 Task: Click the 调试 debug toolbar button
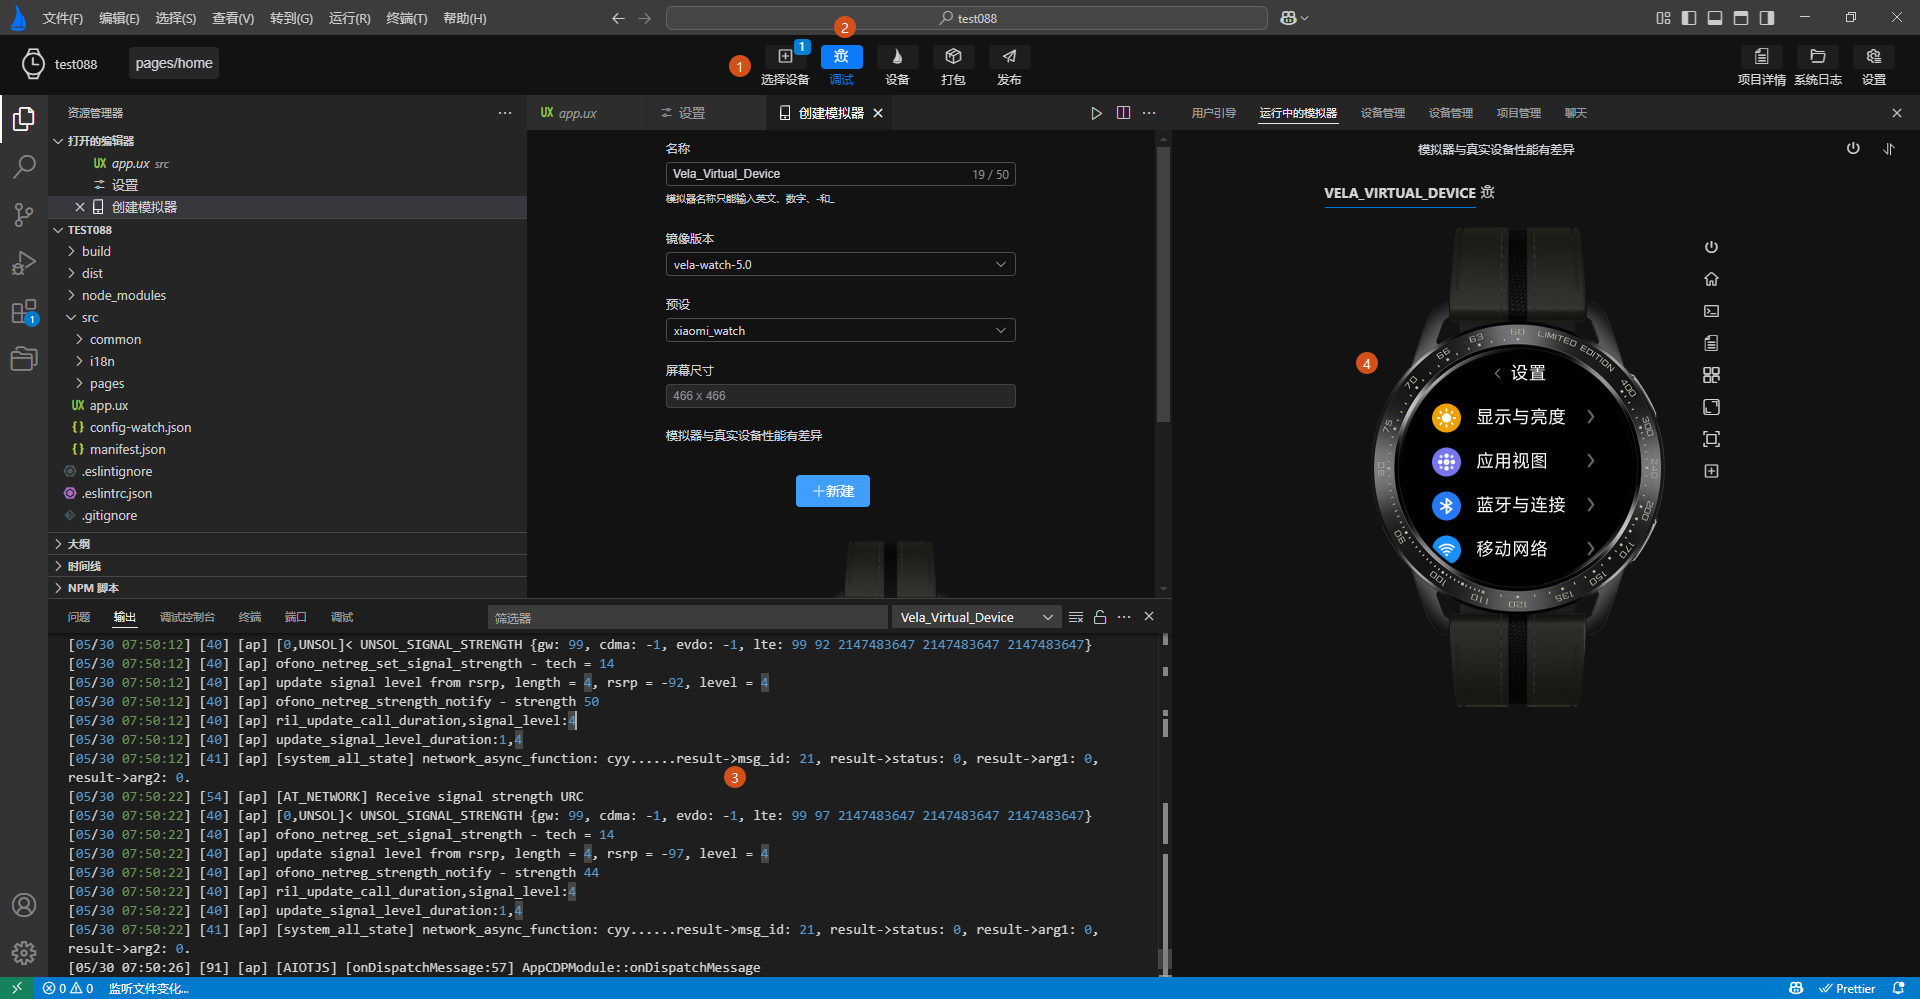click(x=841, y=58)
